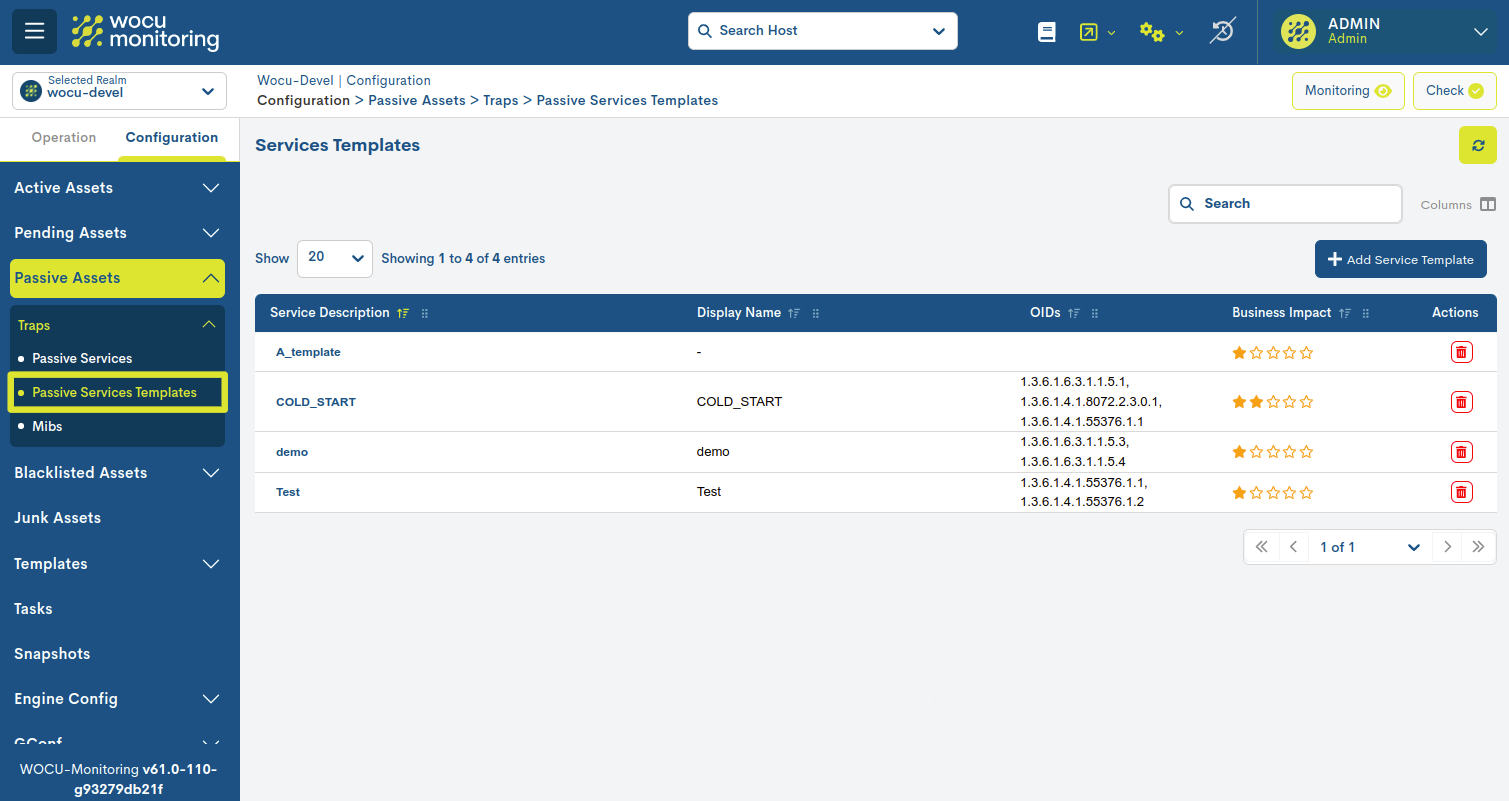This screenshot has width=1509, height=801.
Task: Delete the COLD_START template
Action: coord(1461,402)
